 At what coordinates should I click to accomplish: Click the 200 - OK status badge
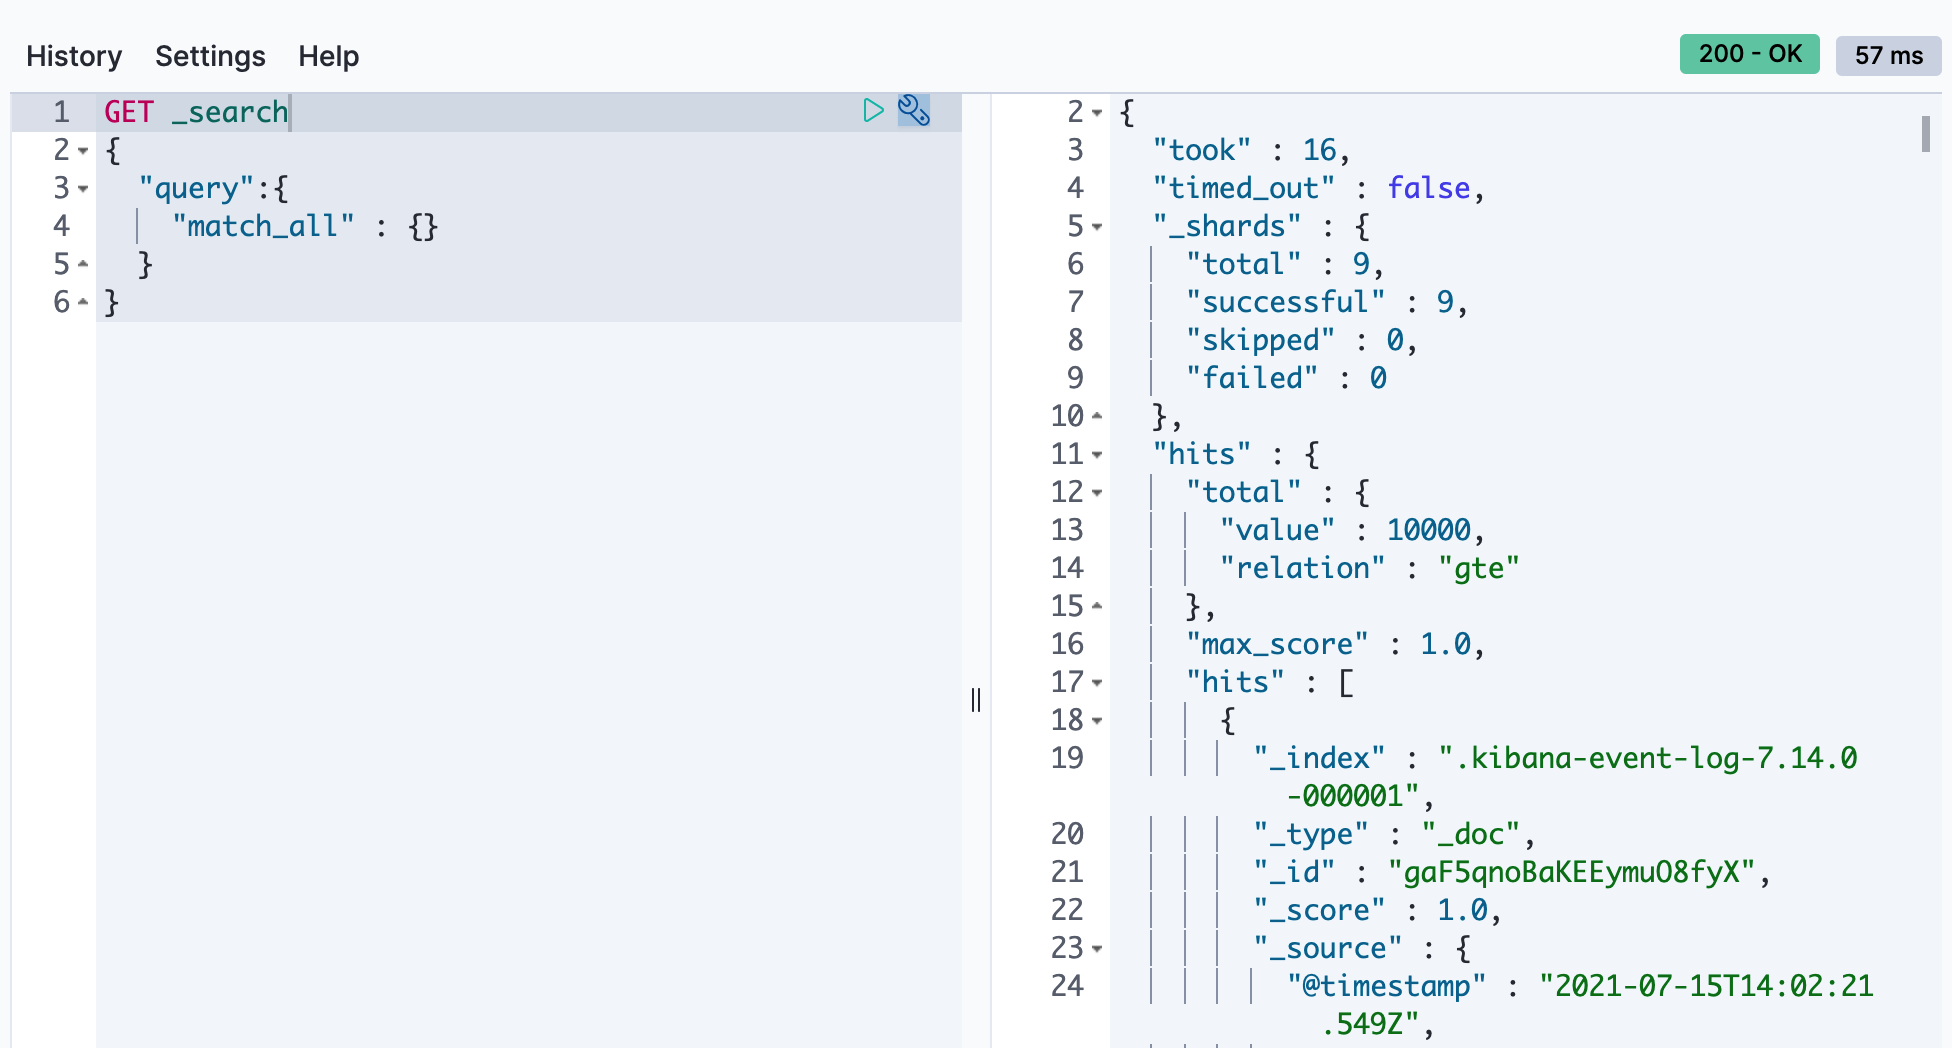click(1749, 54)
